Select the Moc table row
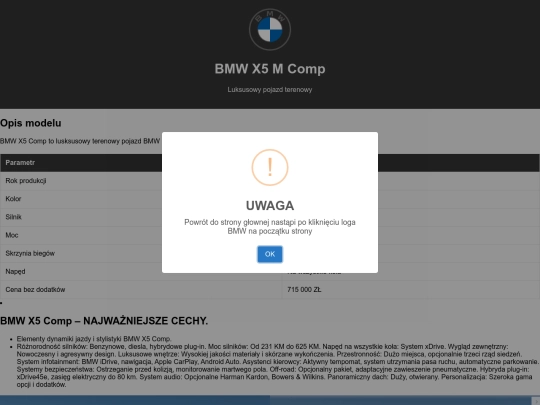This screenshot has width=540, height=405. click(x=270, y=235)
